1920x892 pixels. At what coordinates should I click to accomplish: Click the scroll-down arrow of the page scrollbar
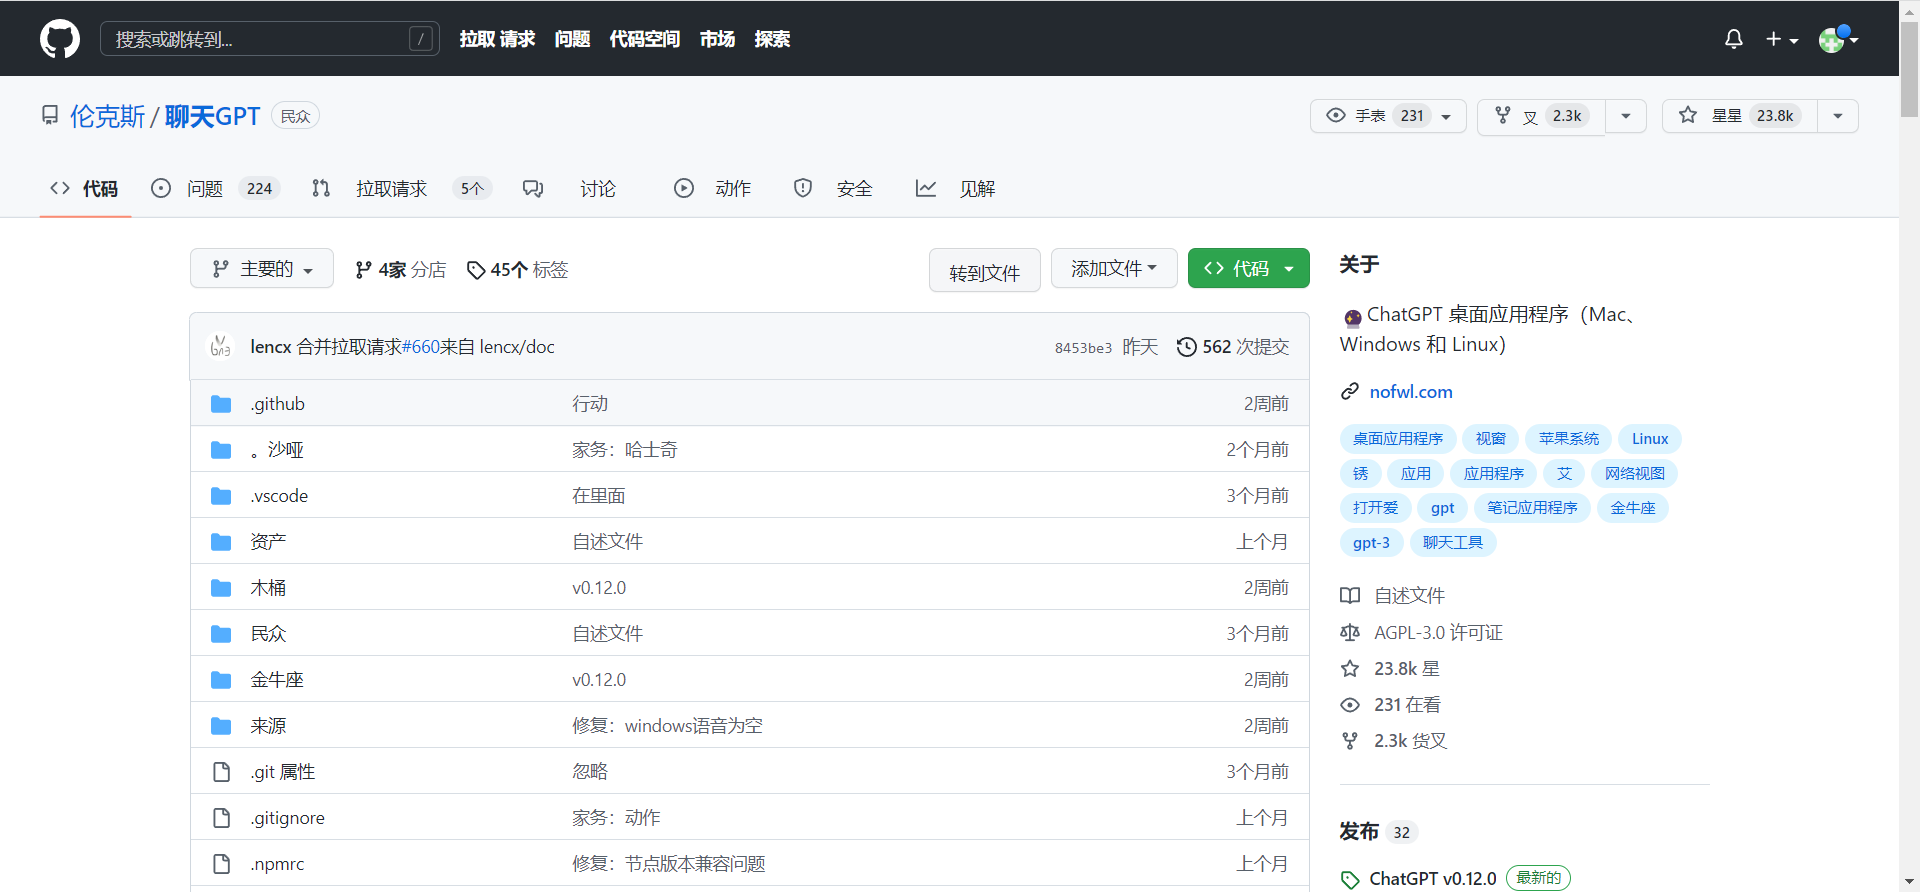pos(1909,882)
